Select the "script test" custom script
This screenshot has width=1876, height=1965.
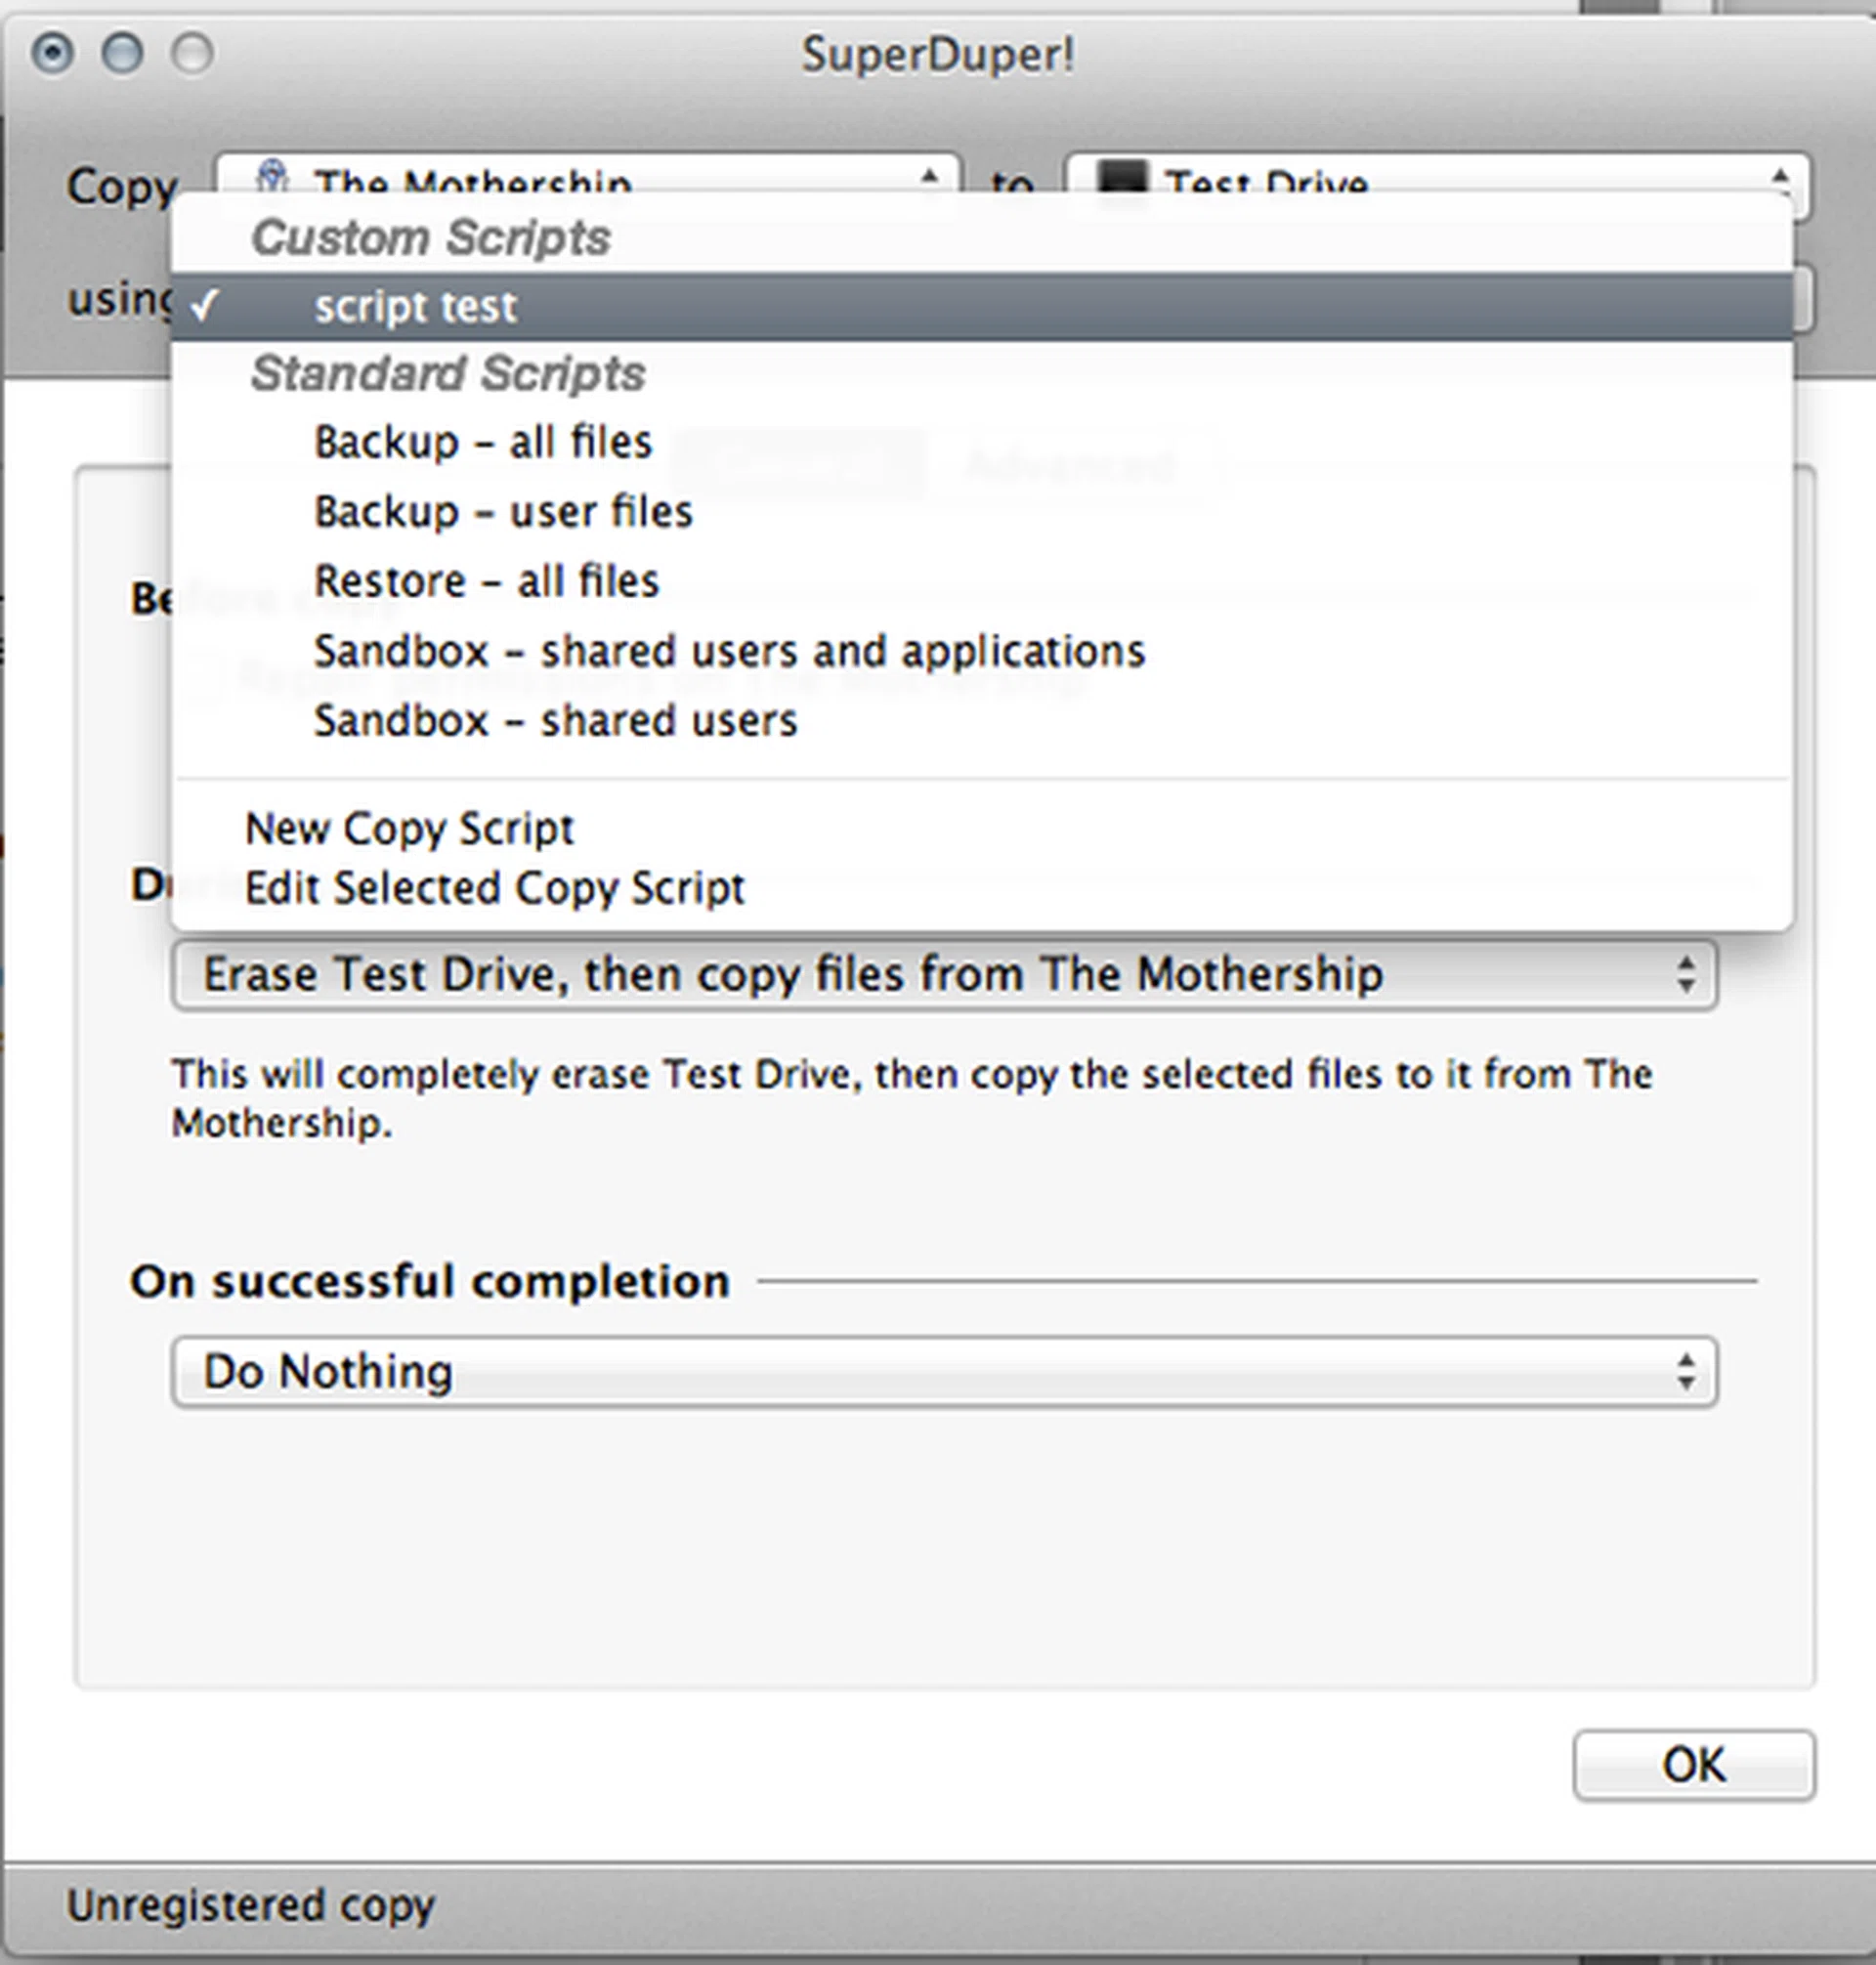(x=416, y=306)
